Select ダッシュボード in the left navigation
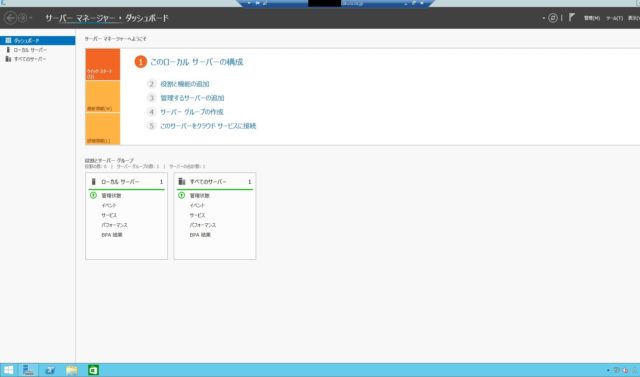 coord(38,40)
